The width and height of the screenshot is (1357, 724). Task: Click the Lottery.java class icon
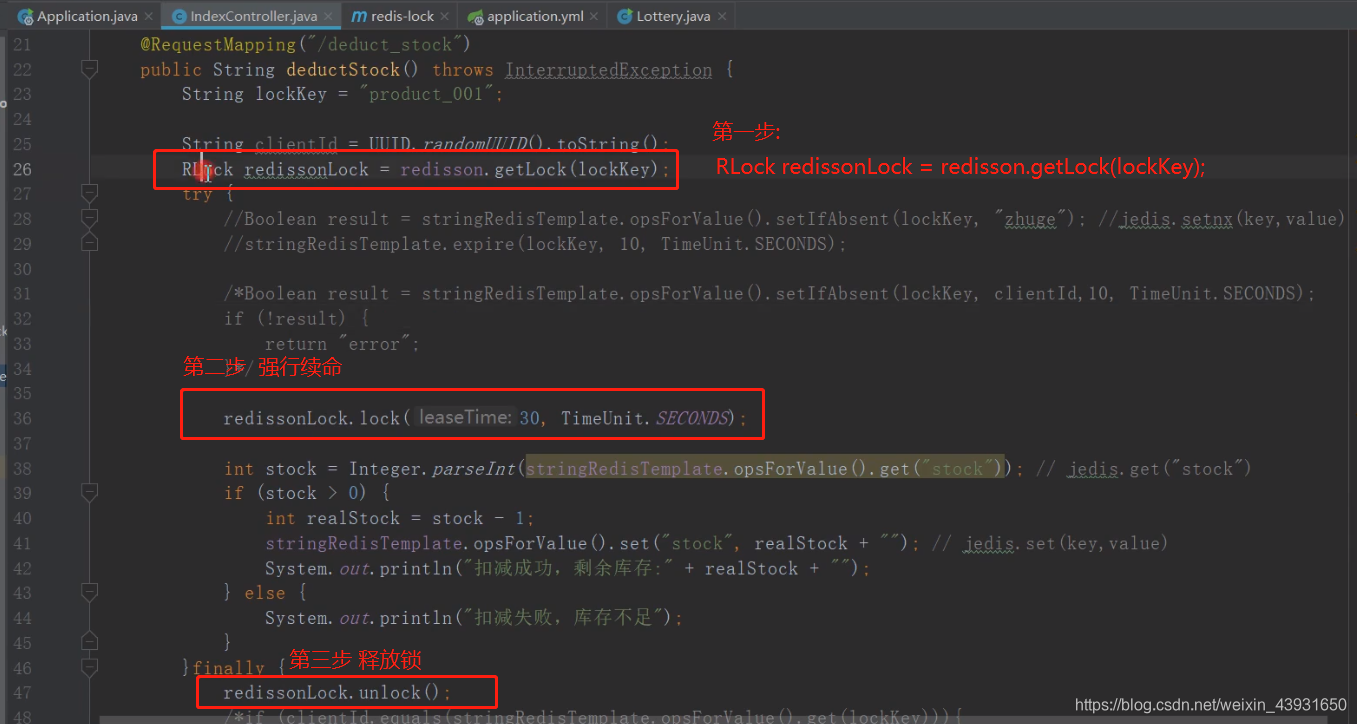click(x=625, y=16)
